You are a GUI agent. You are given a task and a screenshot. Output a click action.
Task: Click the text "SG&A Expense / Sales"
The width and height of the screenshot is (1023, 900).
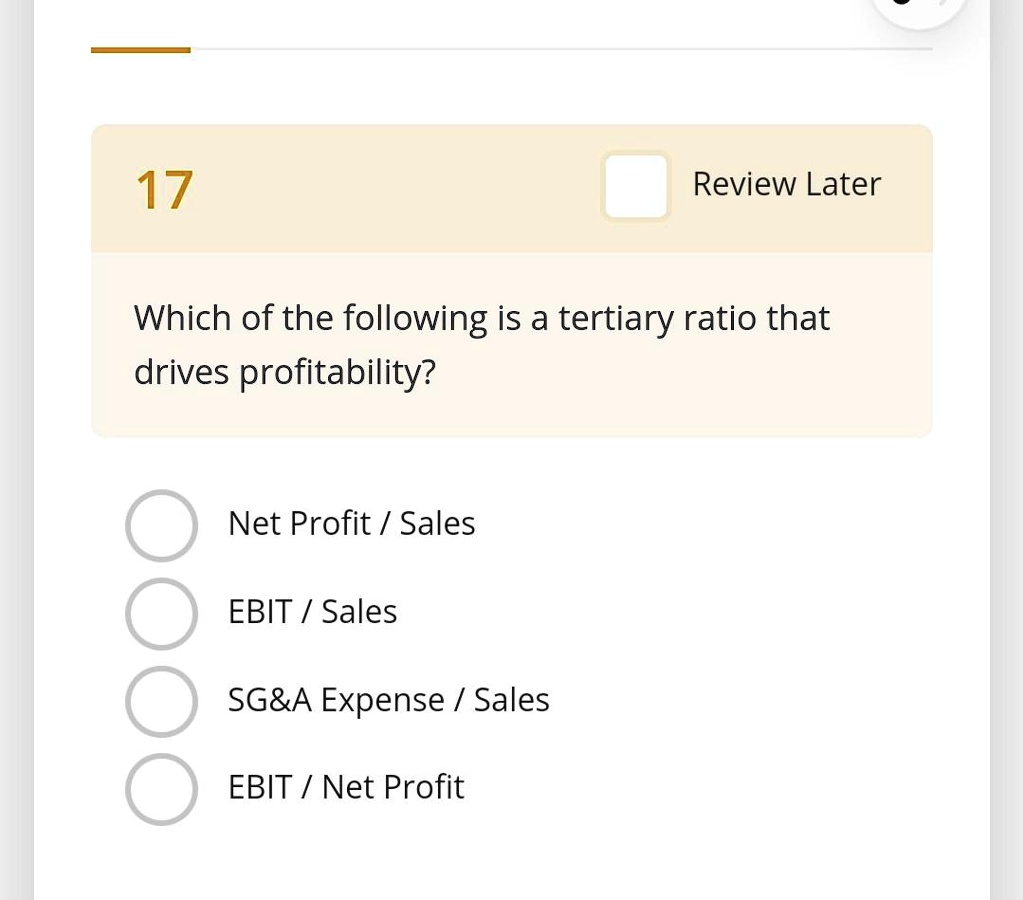(x=388, y=700)
